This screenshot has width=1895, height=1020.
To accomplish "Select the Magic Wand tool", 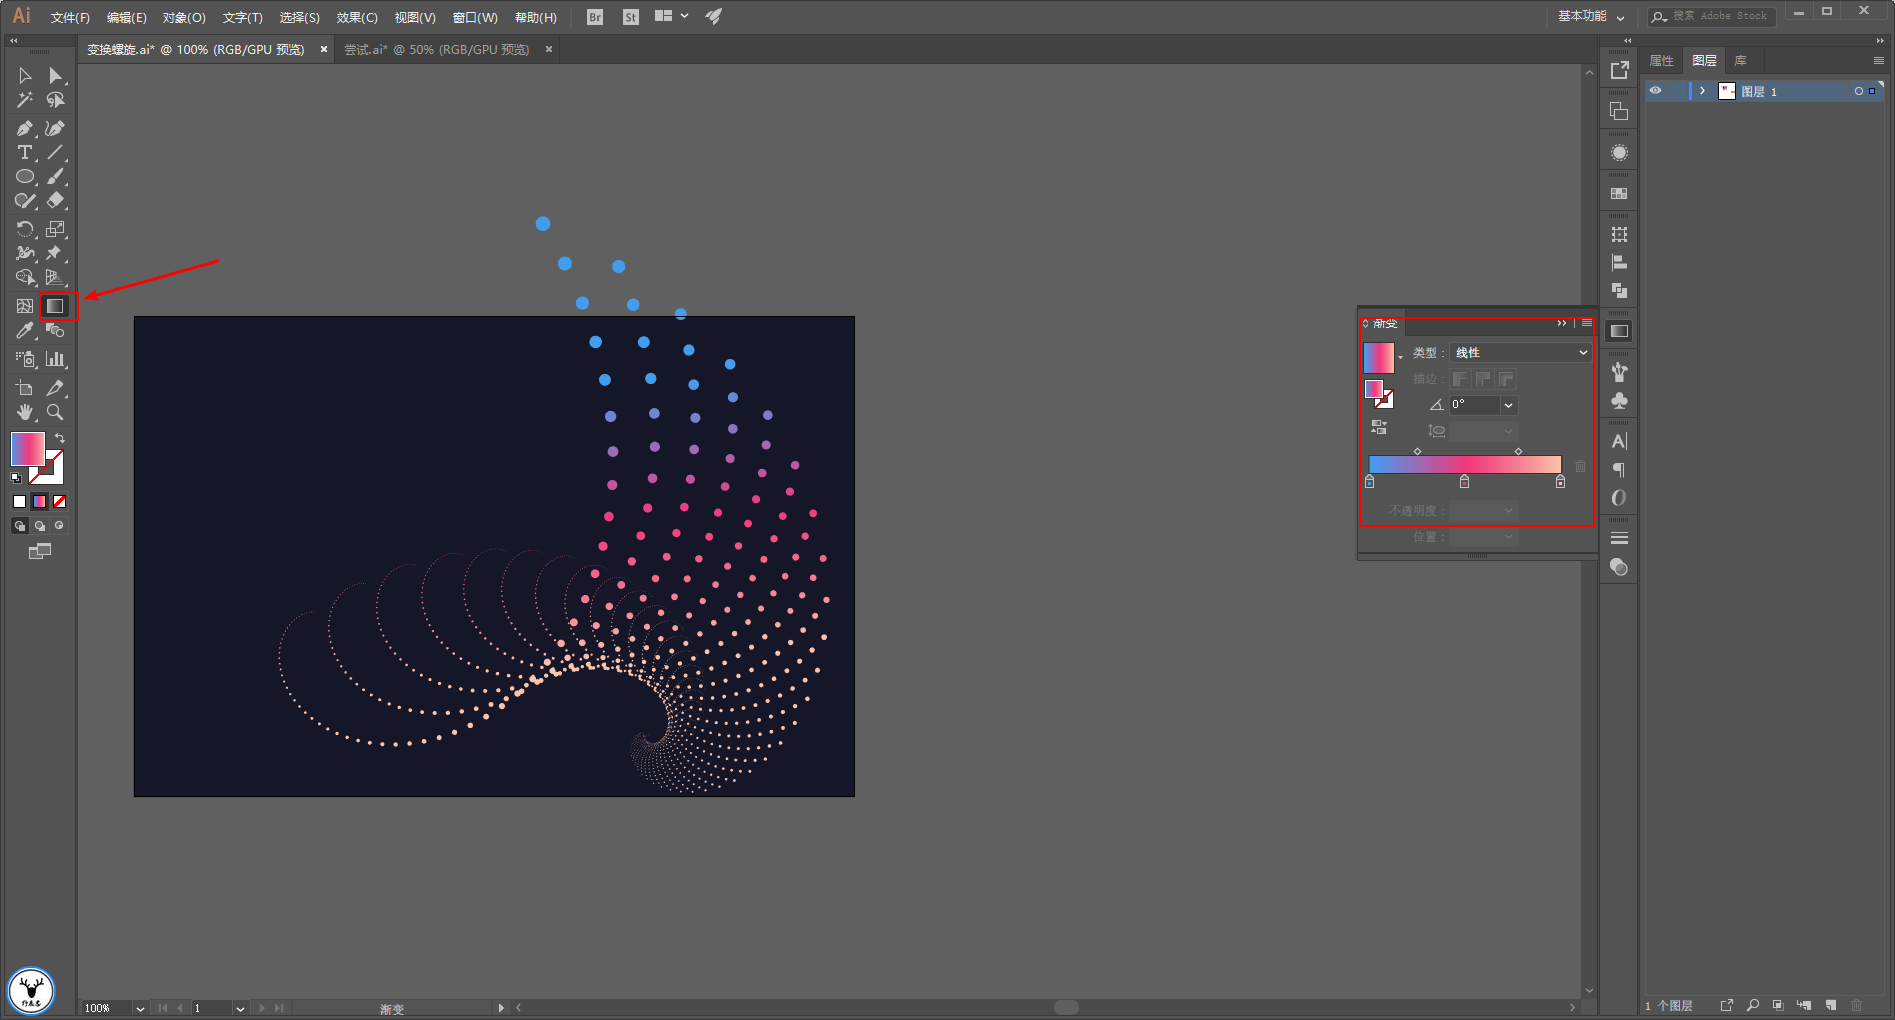I will coord(25,100).
